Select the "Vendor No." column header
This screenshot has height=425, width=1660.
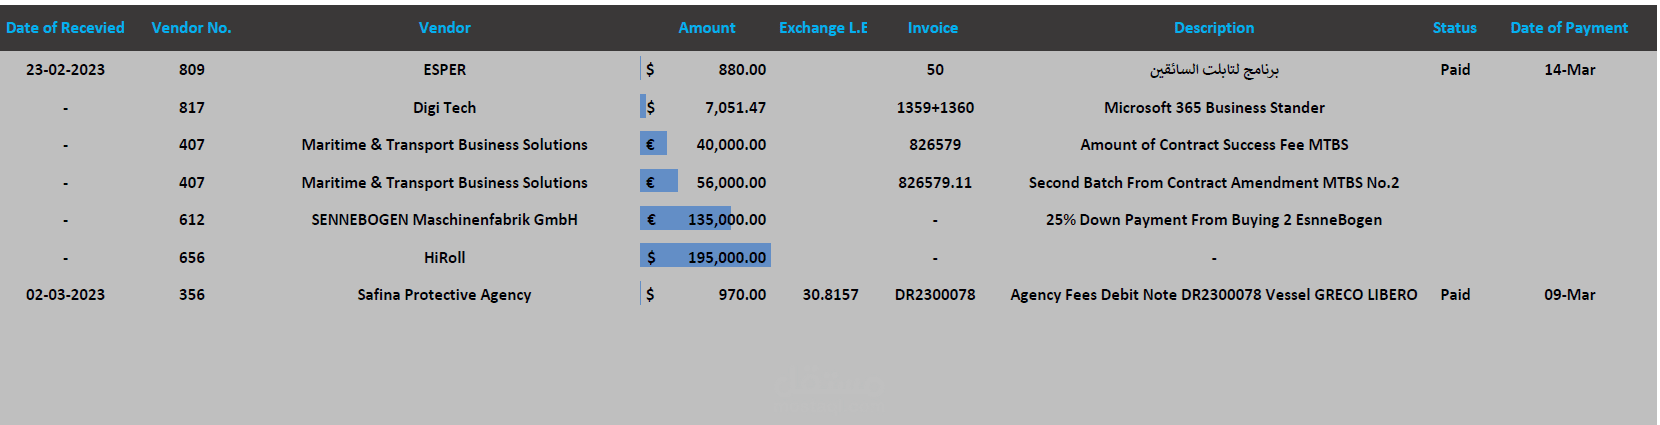click(191, 28)
